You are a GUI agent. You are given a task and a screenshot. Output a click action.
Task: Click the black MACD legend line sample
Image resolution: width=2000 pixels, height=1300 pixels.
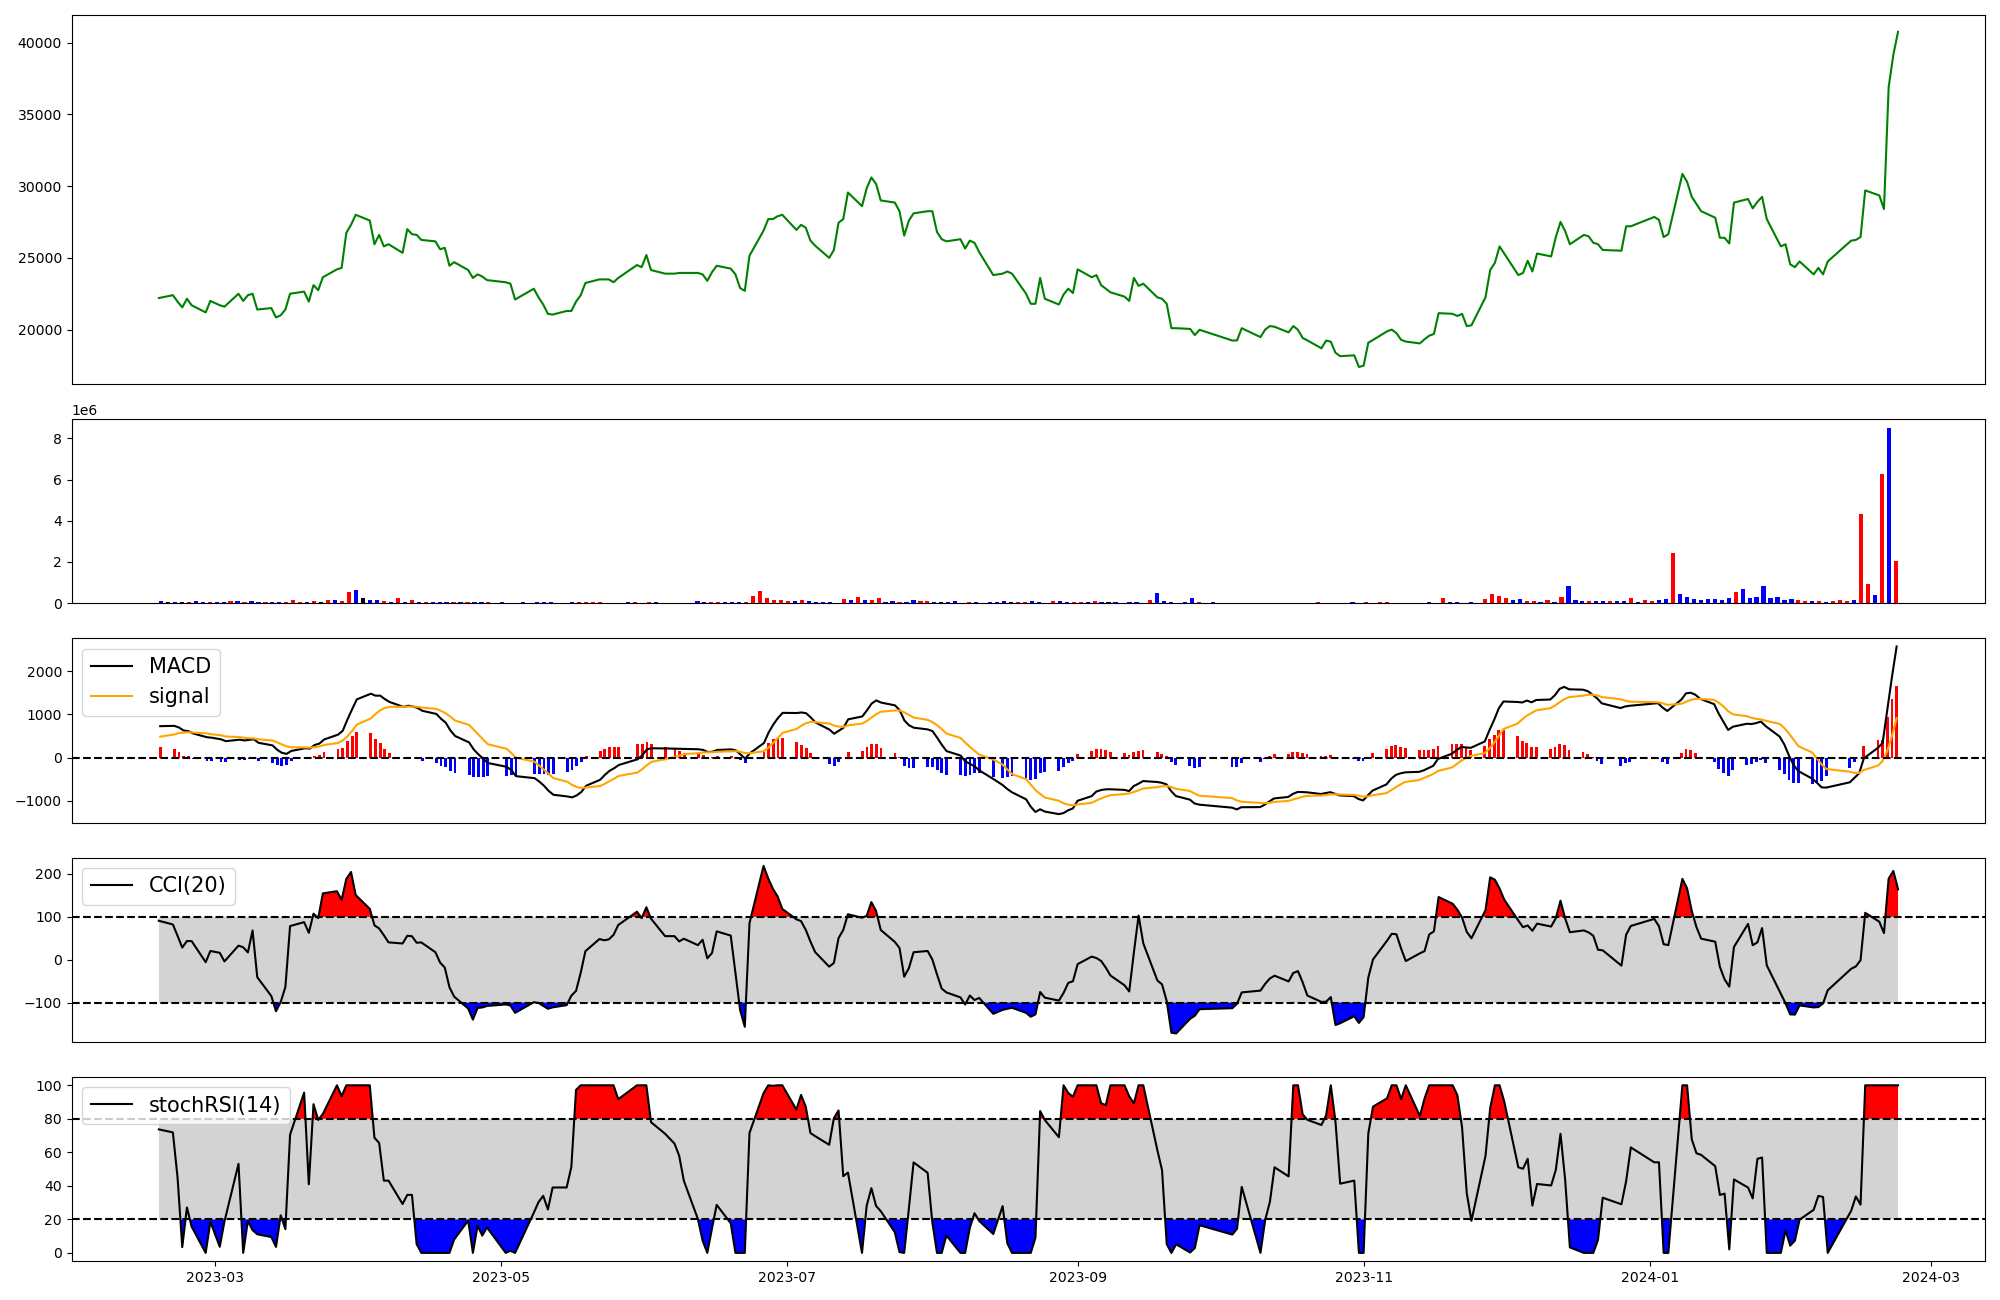[x=114, y=666]
